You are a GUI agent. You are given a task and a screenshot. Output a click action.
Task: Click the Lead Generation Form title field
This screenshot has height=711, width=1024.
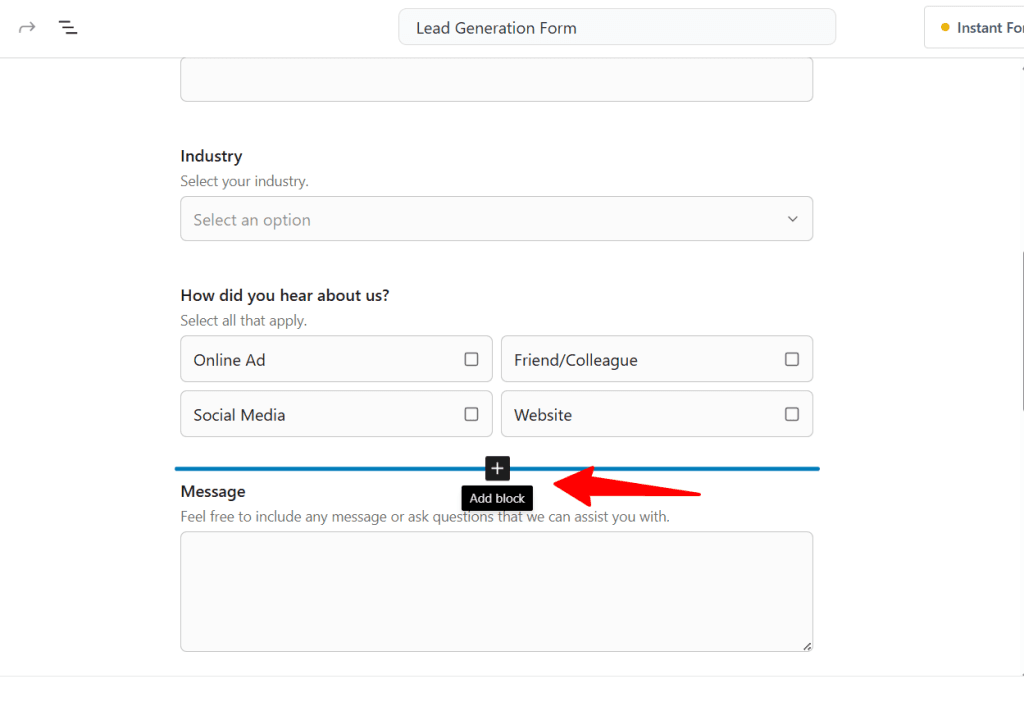pos(616,28)
